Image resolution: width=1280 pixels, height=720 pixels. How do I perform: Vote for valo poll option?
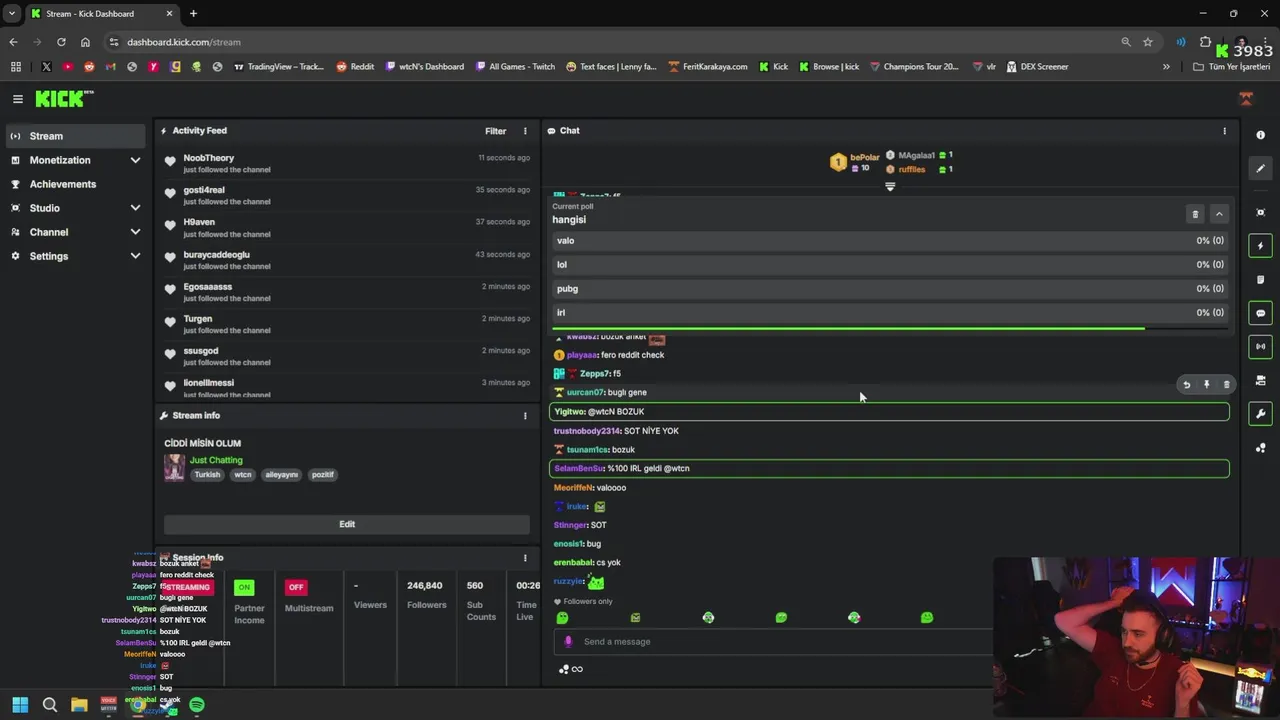tap(890, 241)
